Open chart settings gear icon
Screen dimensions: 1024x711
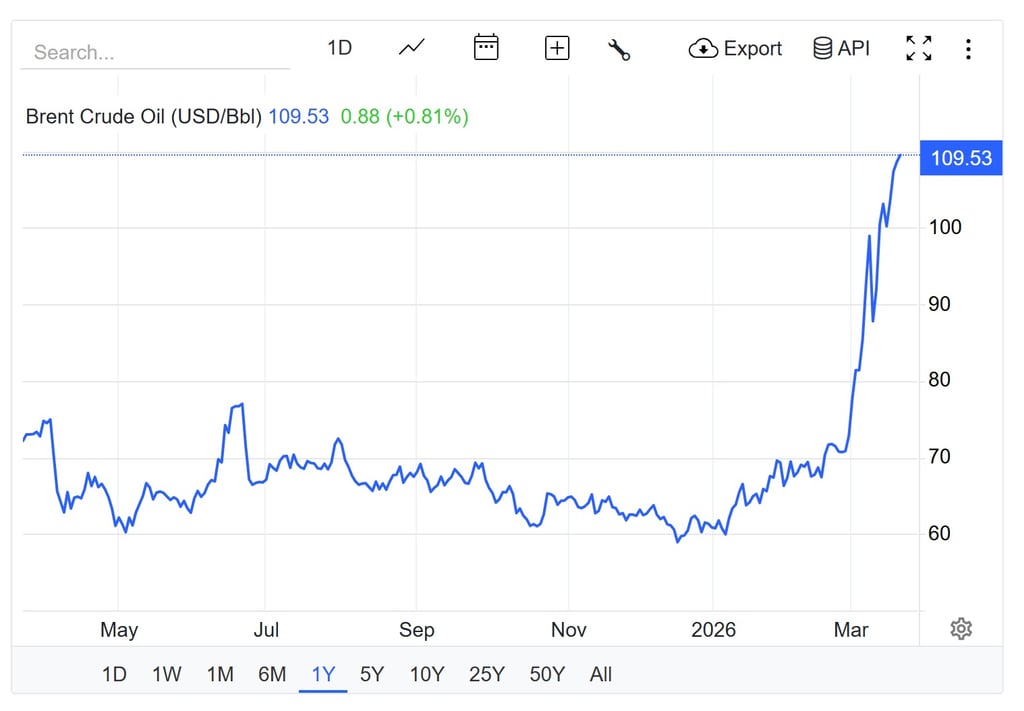pyautogui.click(x=961, y=628)
